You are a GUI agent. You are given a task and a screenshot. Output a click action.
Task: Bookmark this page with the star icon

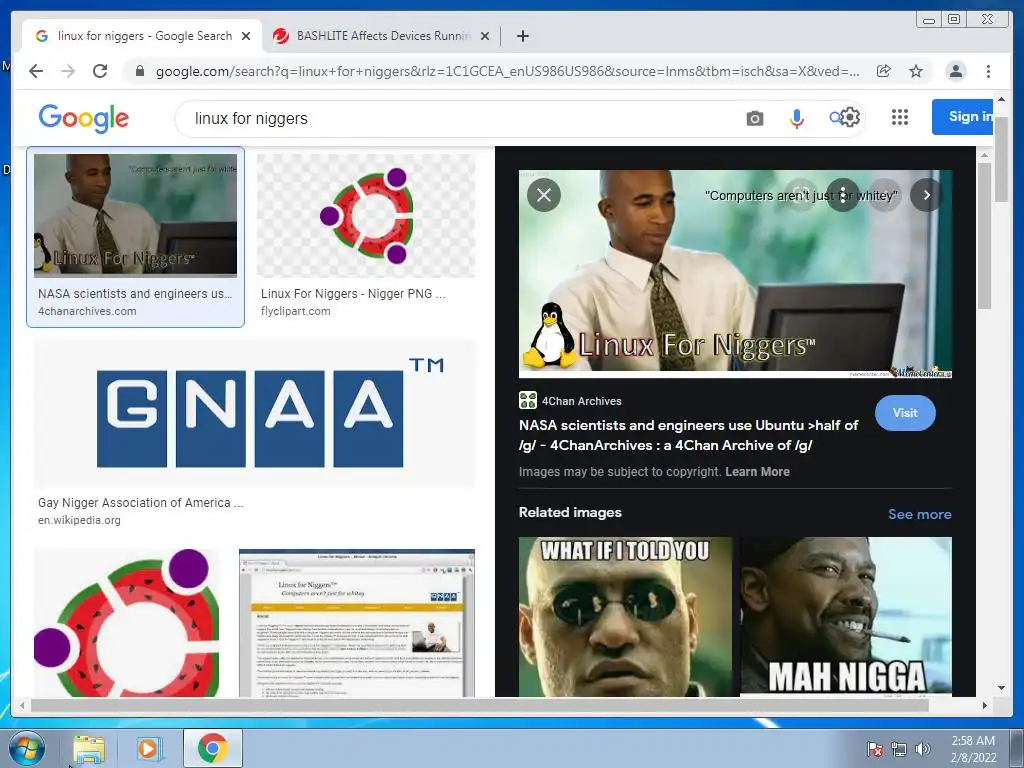(x=916, y=71)
